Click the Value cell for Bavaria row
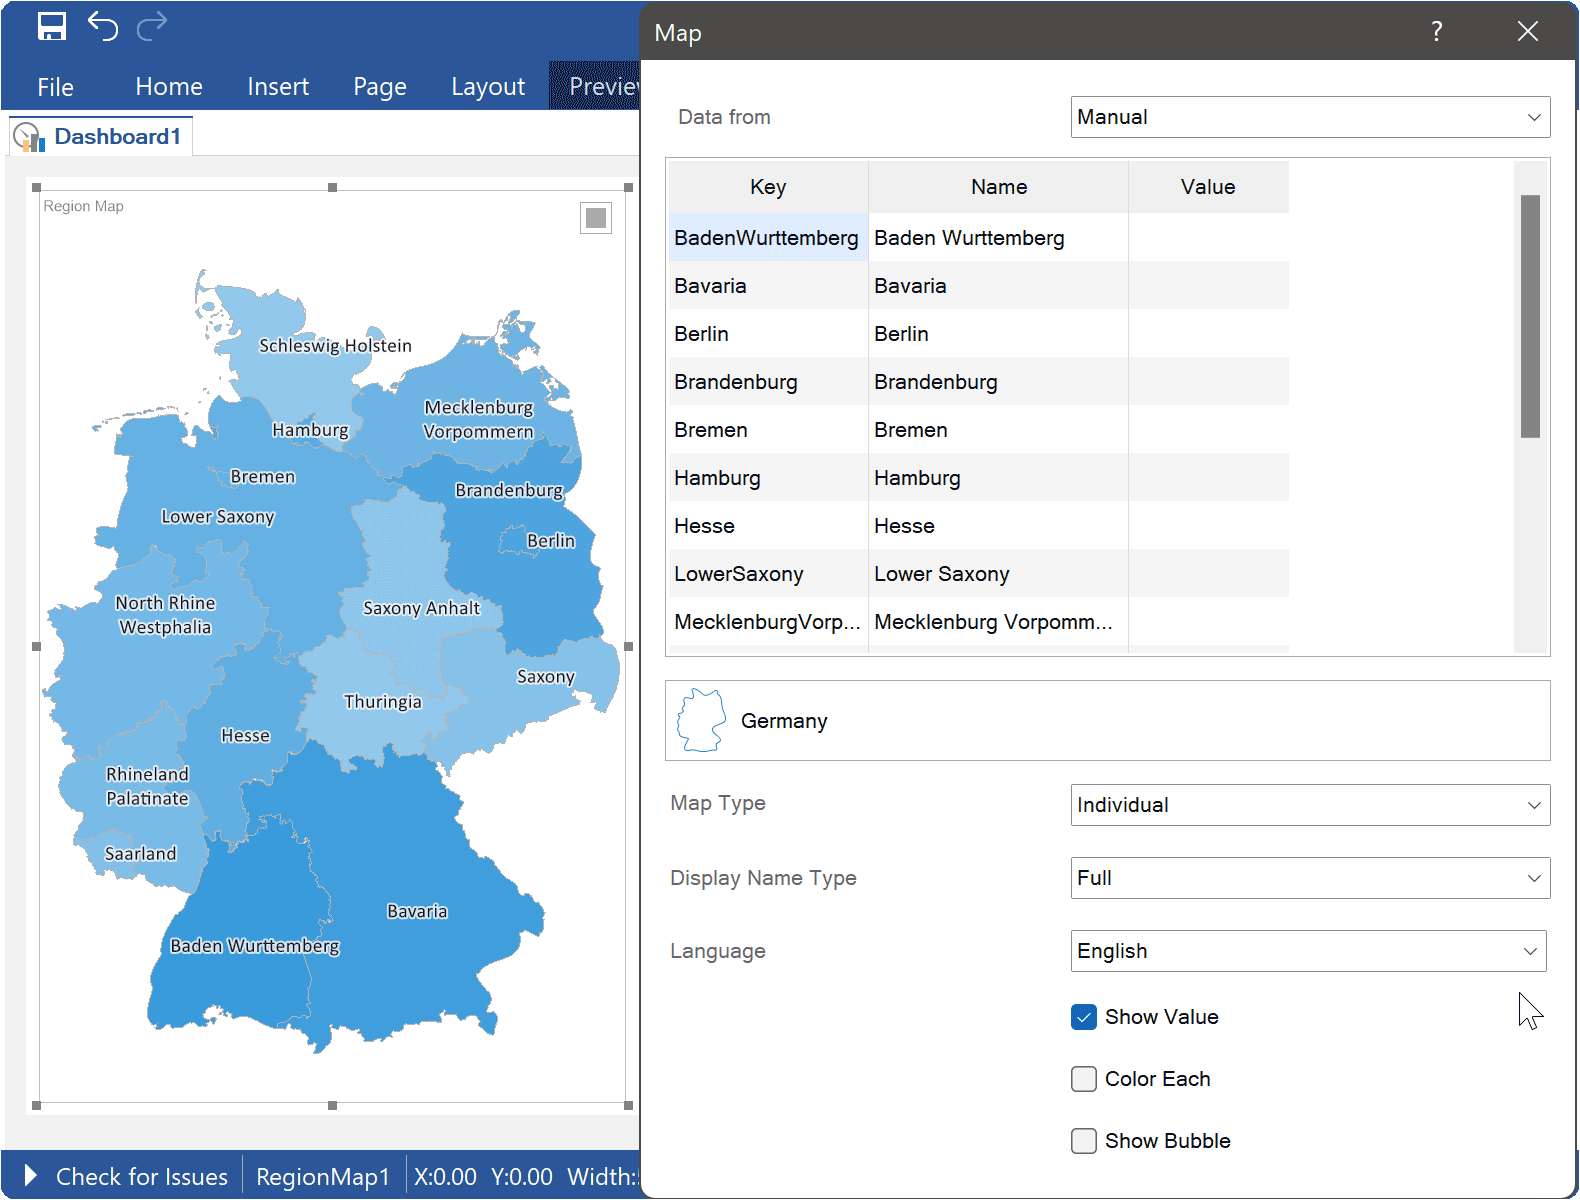 1208,286
